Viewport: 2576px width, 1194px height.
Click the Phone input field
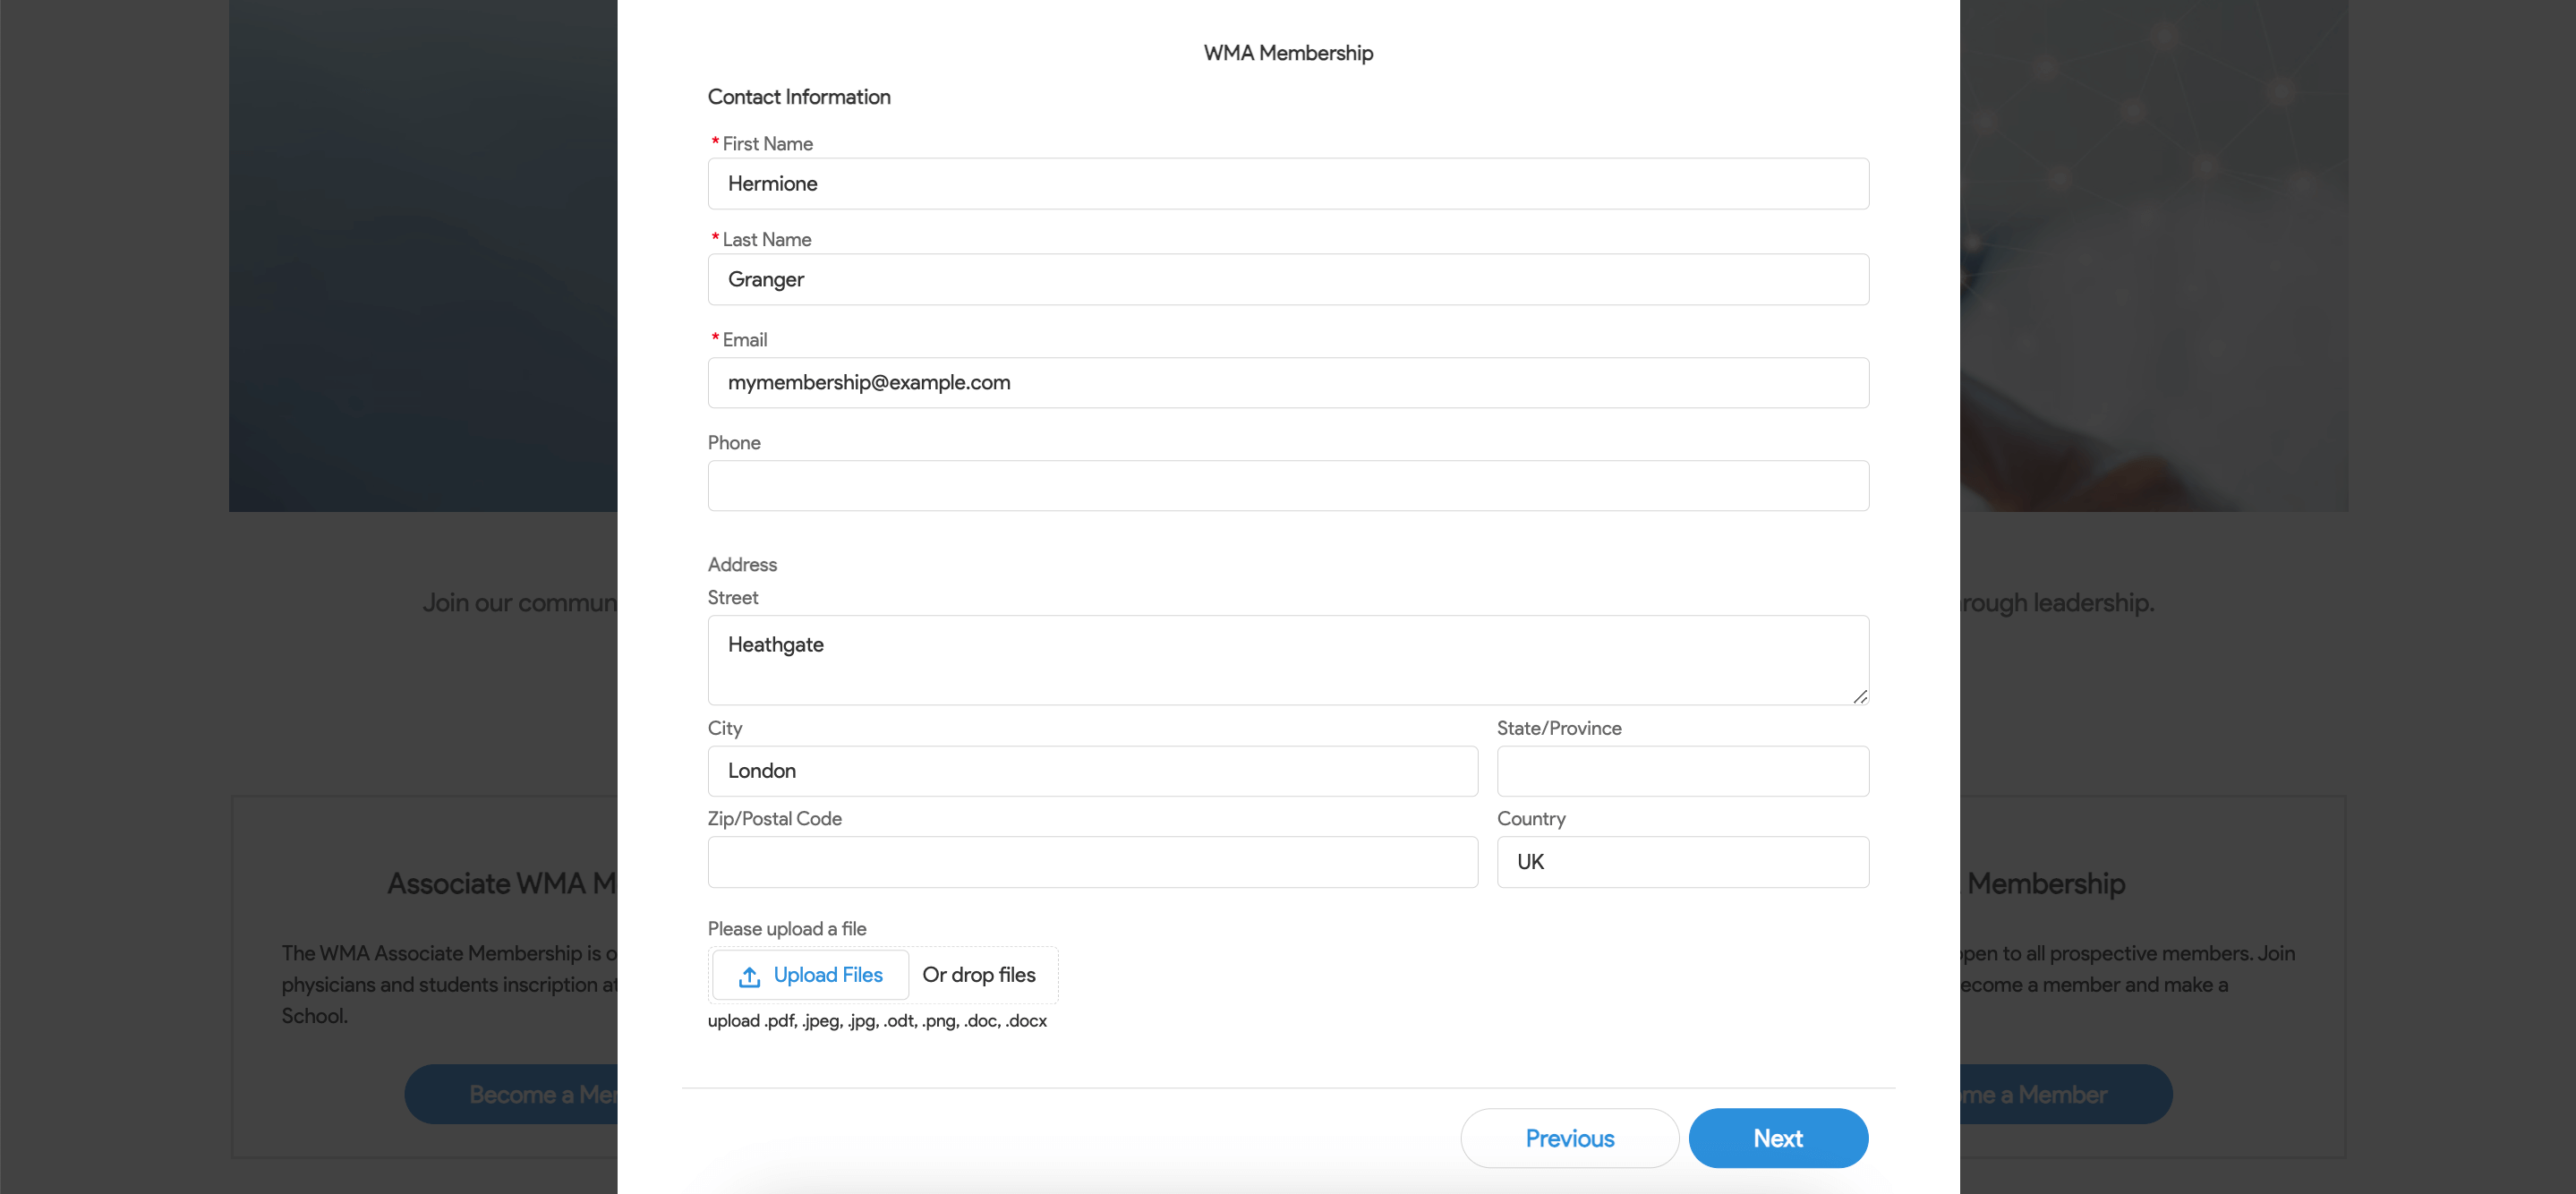click(1288, 486)
